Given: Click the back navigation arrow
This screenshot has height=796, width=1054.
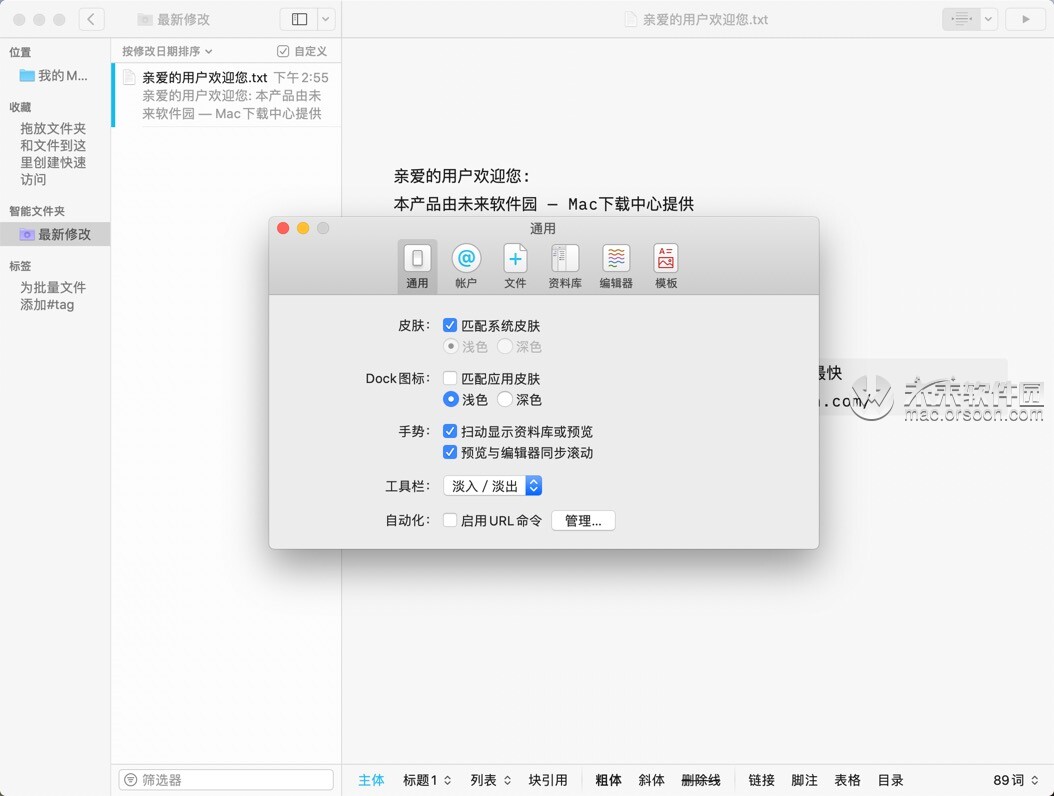Looking at the screenshot, I should (x=91, y=18).
